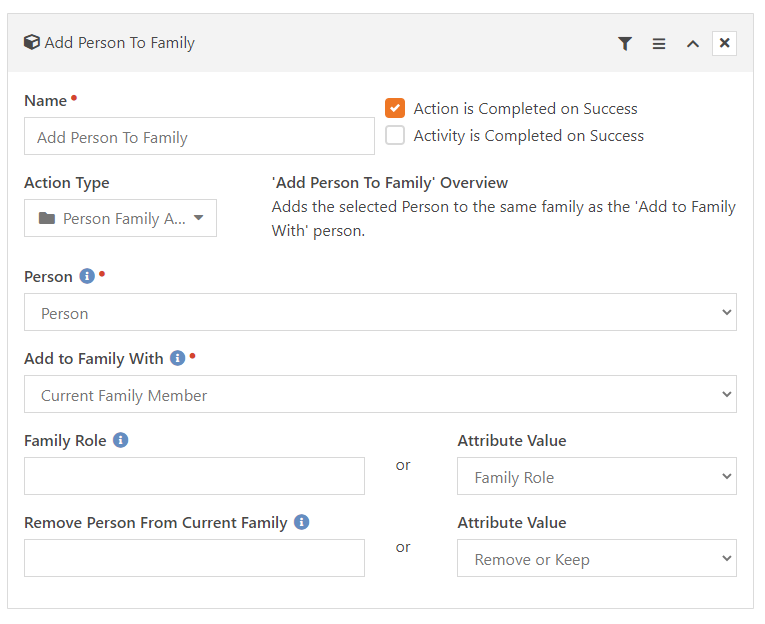Show info for Remove Person From Current Family
The height and width of the screenshot is (624, 765).
point(302,522)
